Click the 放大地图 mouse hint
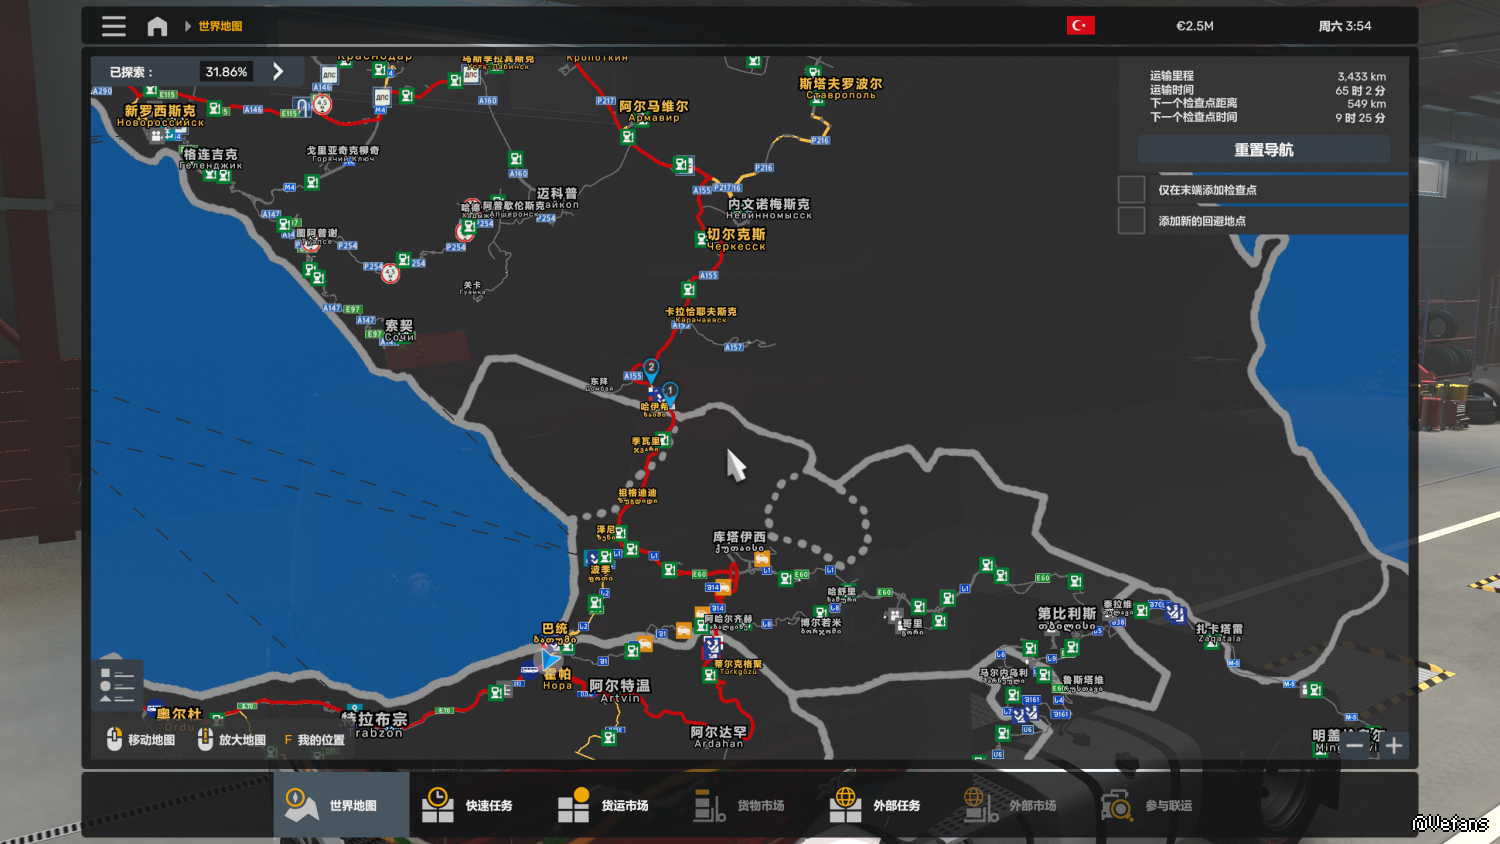 [x=232, y=740]
